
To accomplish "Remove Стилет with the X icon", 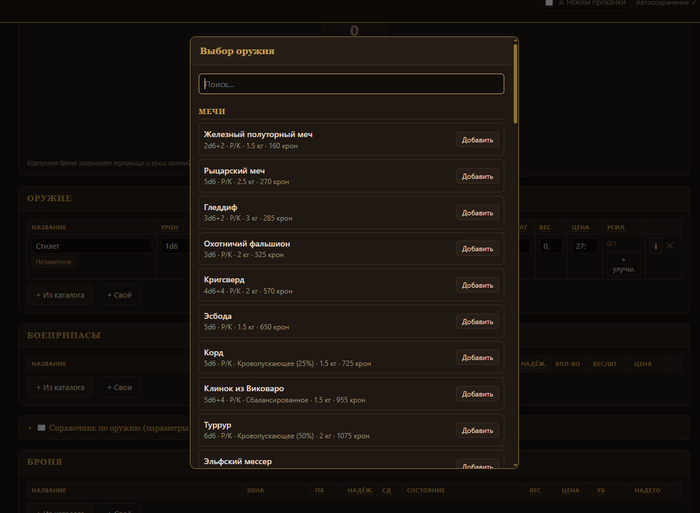I will pyautogui.click(x=670, y=246).
